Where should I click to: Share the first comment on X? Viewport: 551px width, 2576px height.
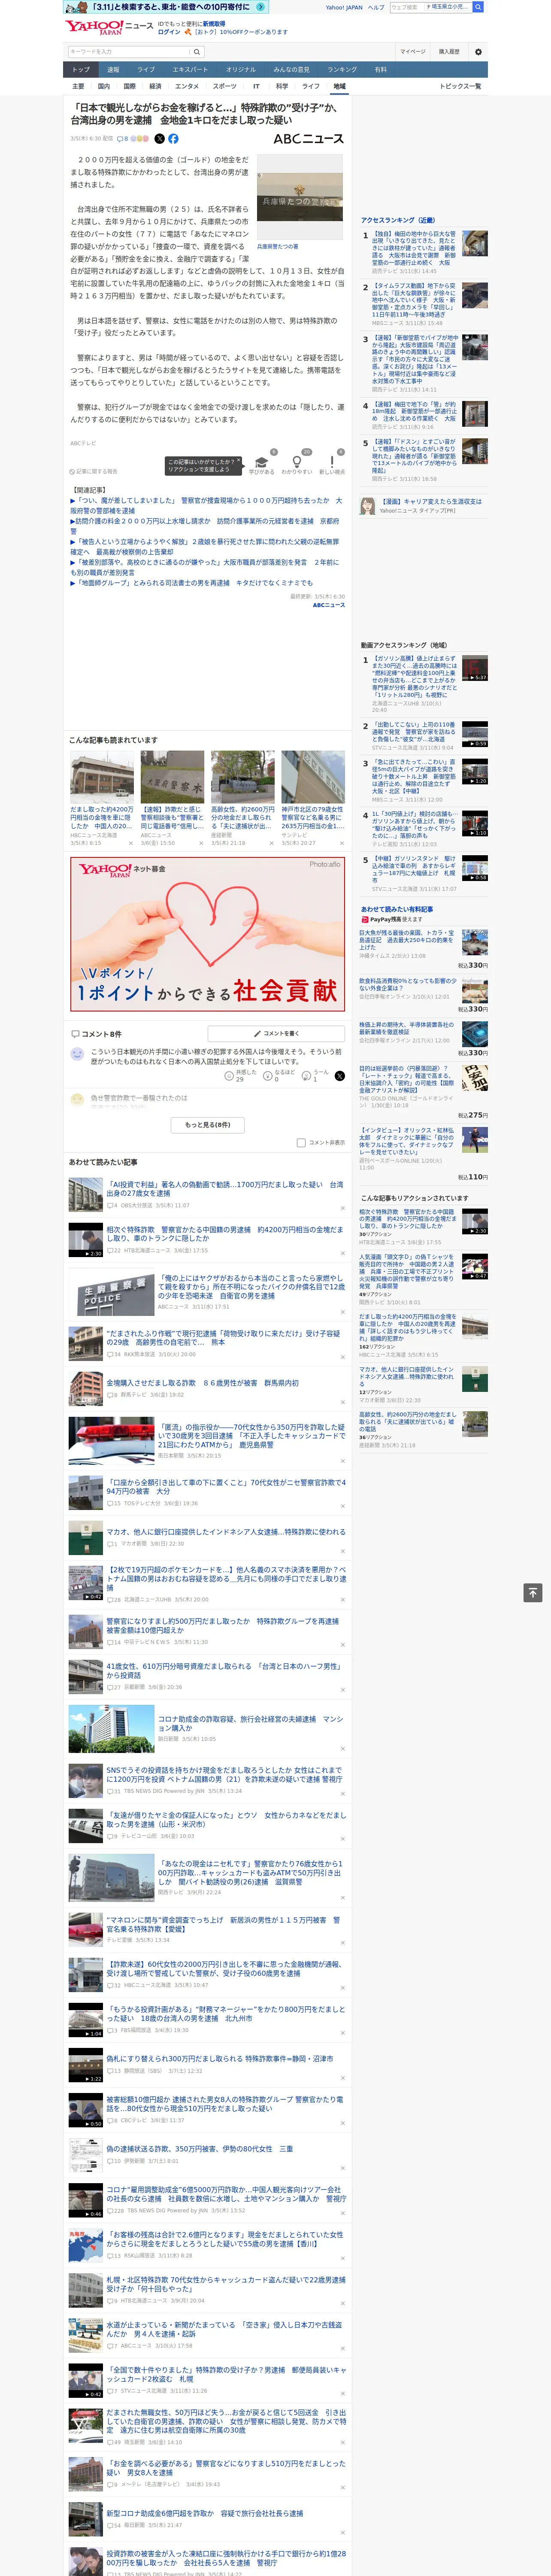339,1076
